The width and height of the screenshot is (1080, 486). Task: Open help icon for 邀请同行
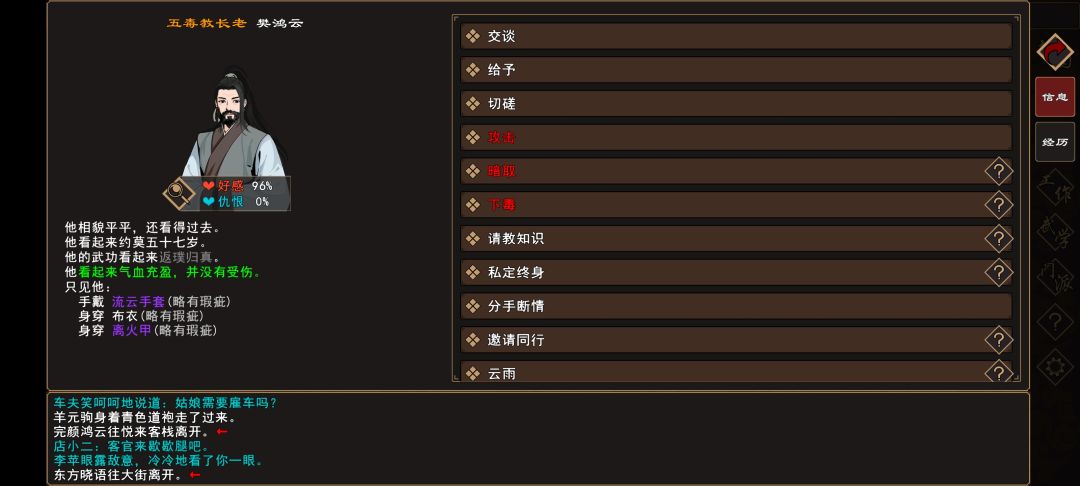coord(998,340)
